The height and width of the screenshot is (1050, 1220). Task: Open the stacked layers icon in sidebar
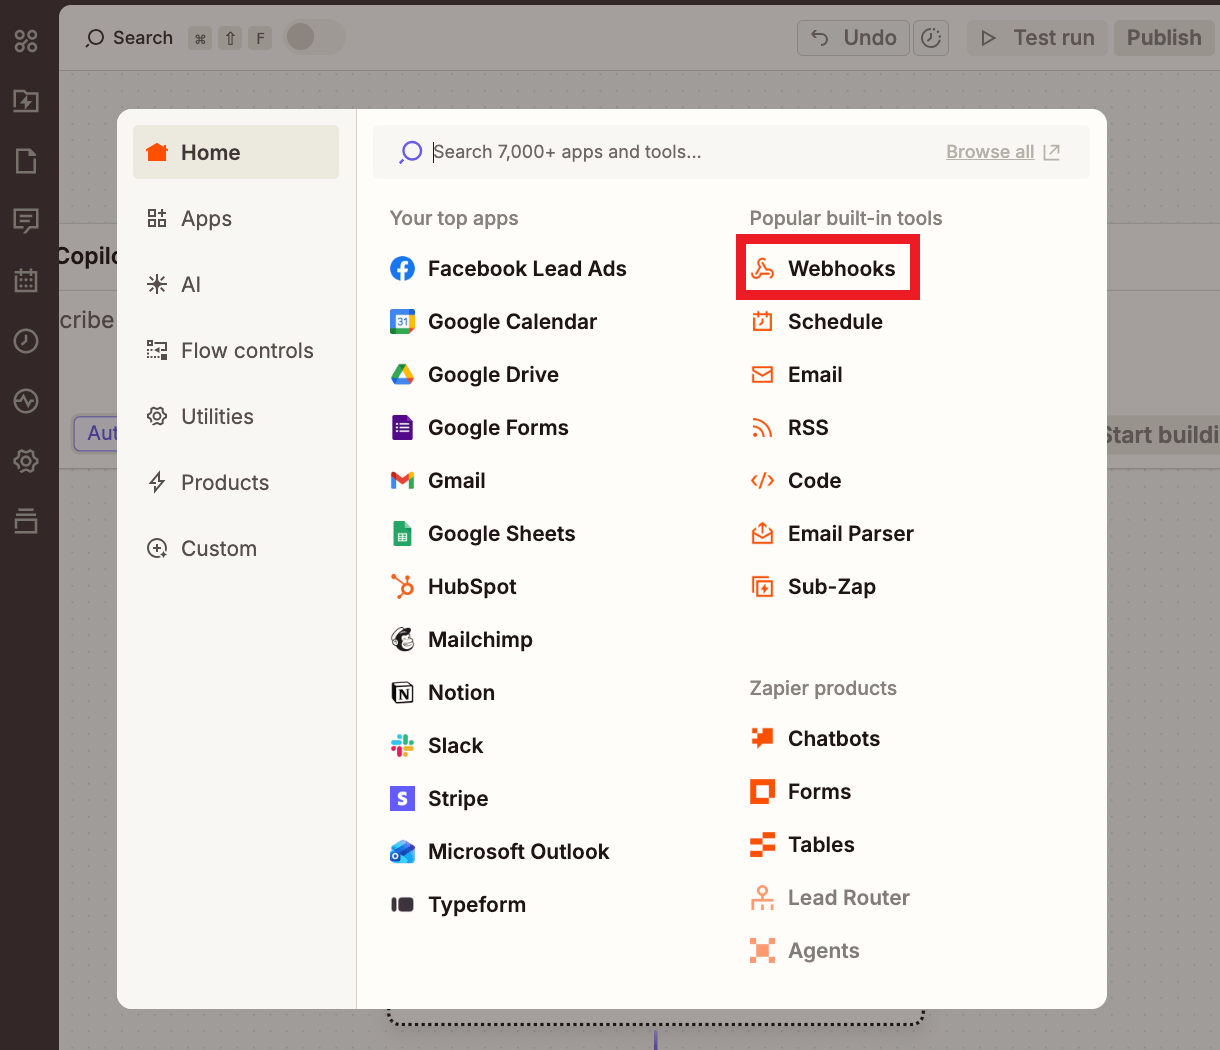click(26, 521)
